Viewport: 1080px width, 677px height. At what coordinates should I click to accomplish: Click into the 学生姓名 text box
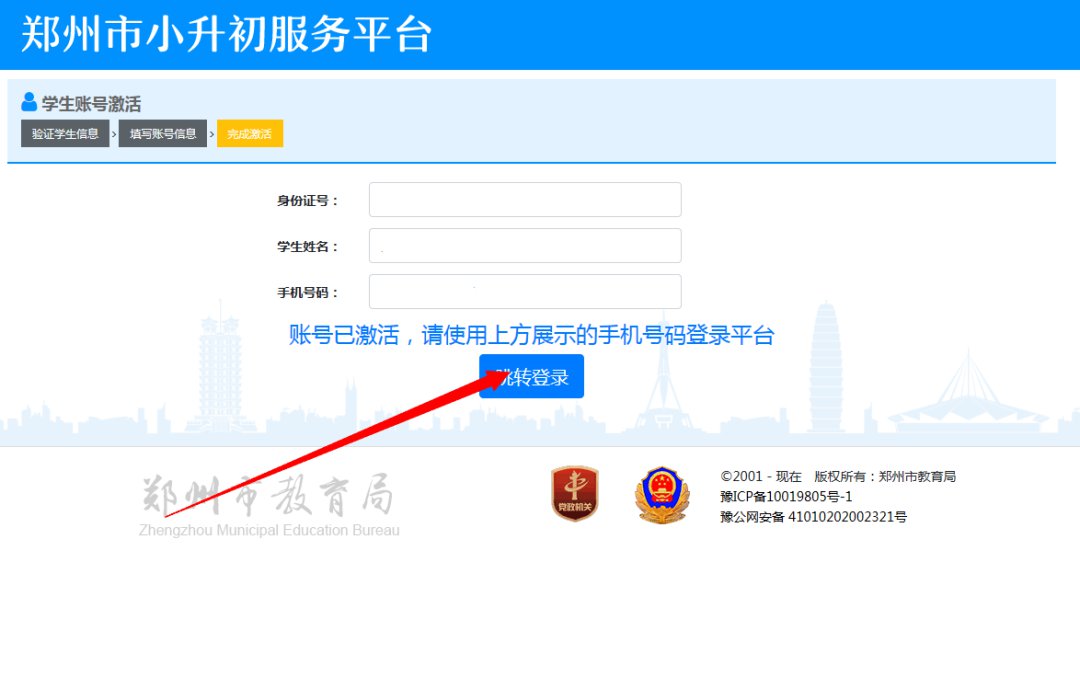(525, 246)
